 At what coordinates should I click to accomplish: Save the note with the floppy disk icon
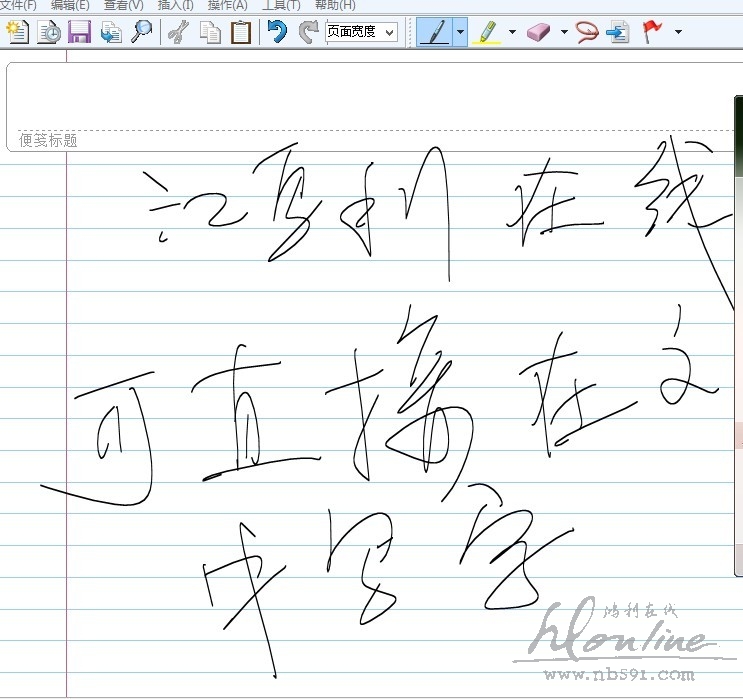(80, 32)
